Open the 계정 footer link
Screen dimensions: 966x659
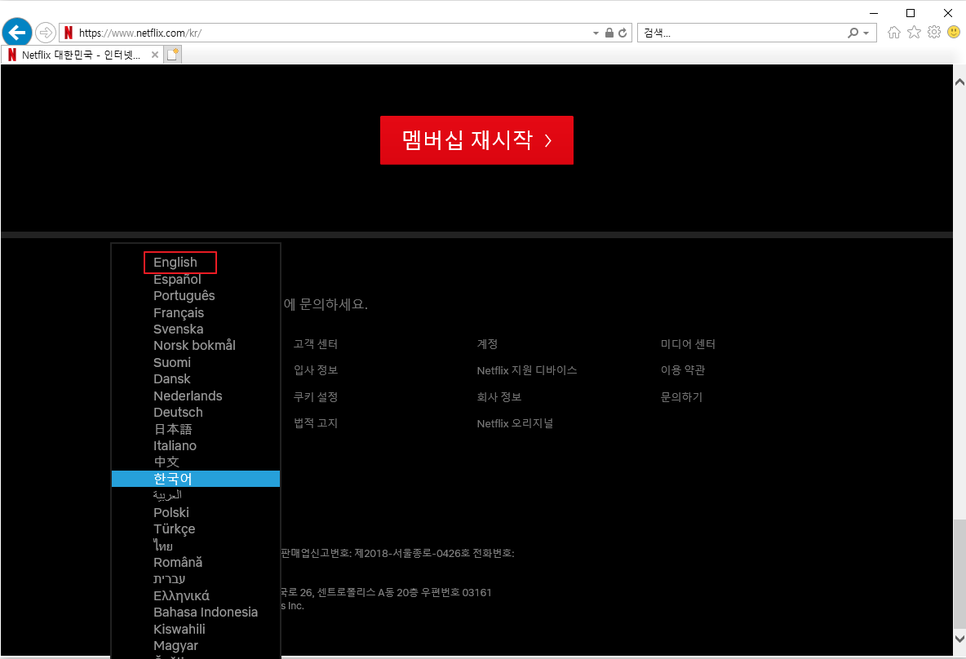click(x=487, y=344)
